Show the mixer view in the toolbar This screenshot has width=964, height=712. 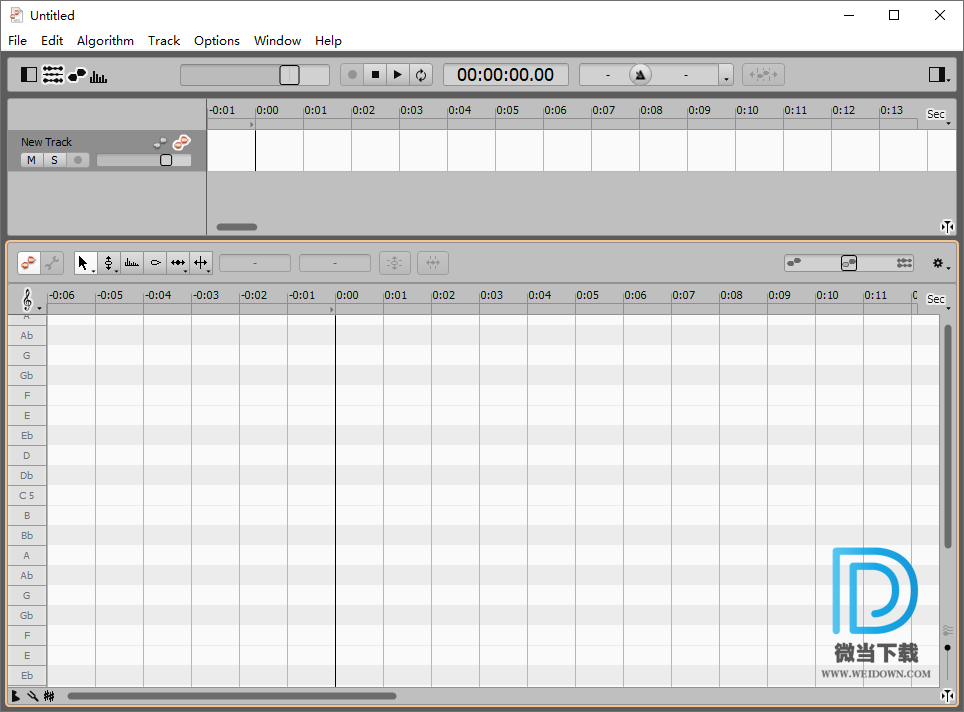53,74
